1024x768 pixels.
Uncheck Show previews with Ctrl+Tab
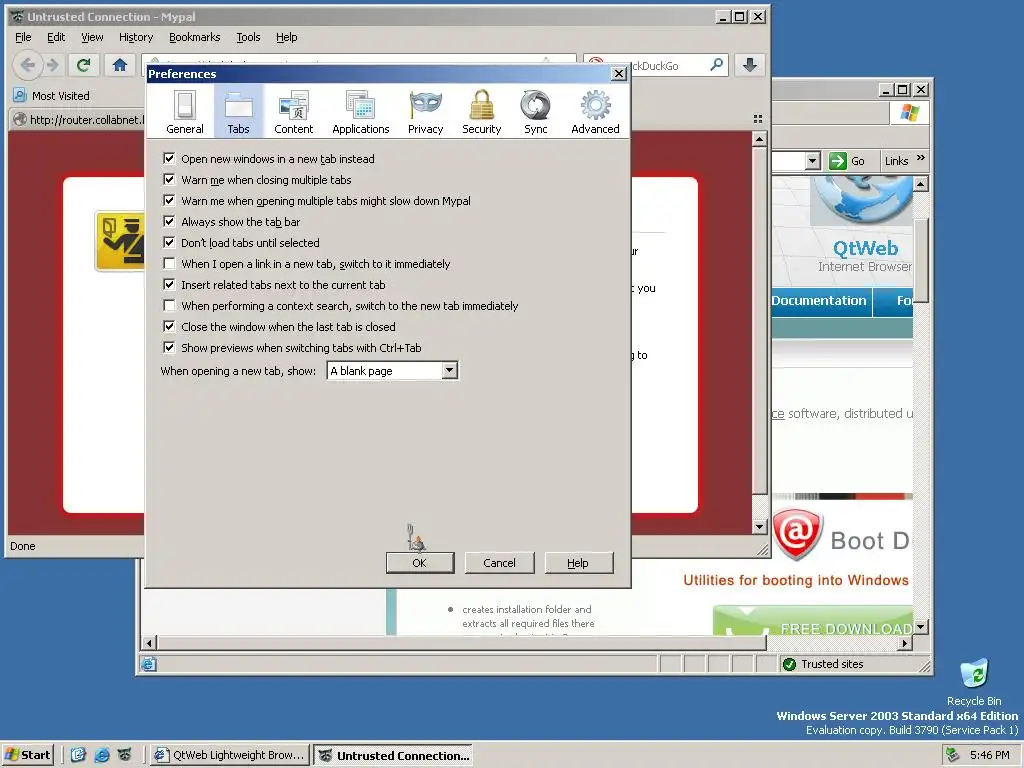(x=169, y=347)
